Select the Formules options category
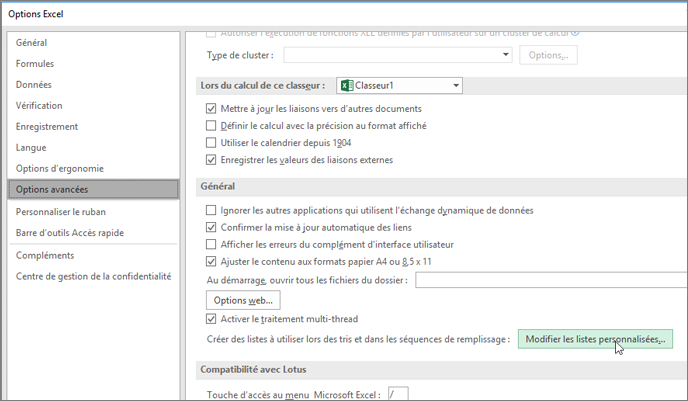 tap(35, 64)
